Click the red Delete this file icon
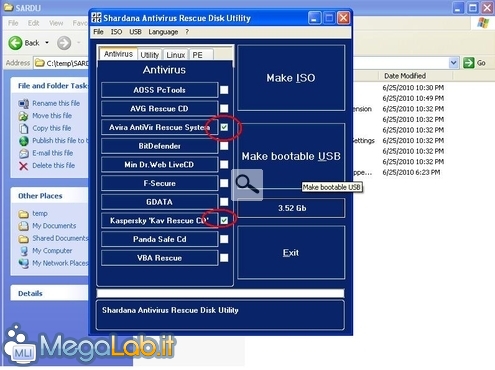495x370 pixels. [x=23, y=166]
